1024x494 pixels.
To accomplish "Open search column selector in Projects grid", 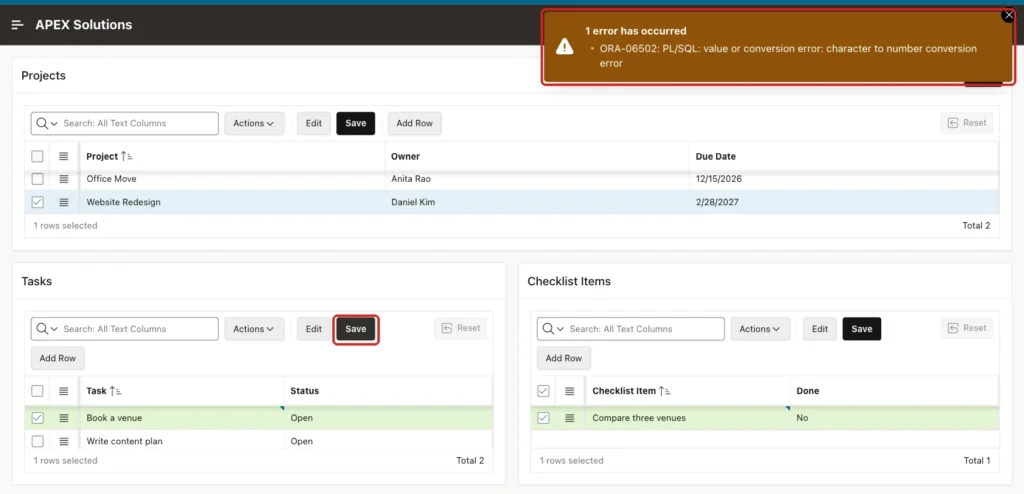I will click(x=46, y=124).
